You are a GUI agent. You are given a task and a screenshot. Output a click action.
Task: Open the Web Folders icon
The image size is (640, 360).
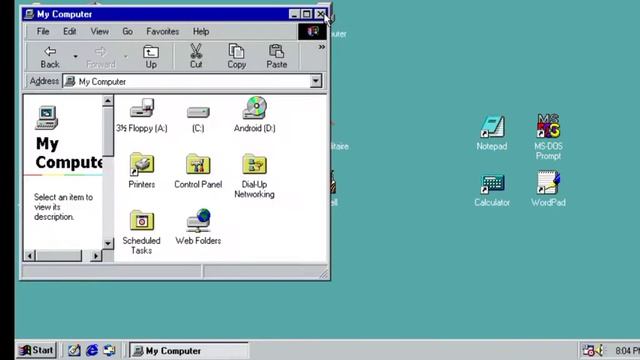198,227
